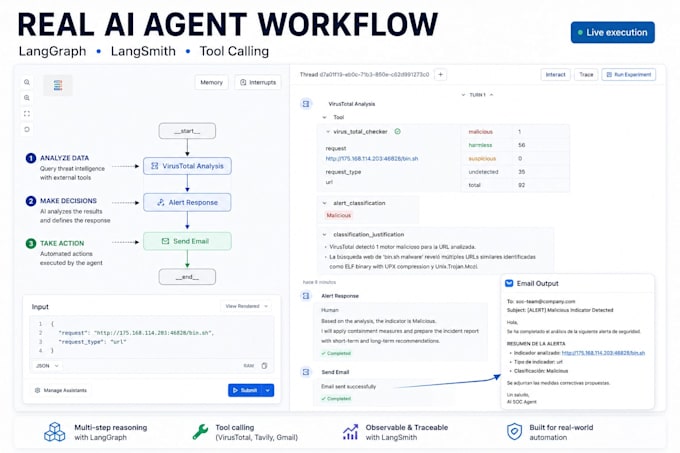The height and width of the screenshot is (453, 680).
Task: Open the View Rendered dropdown
Action: (246, 306)
